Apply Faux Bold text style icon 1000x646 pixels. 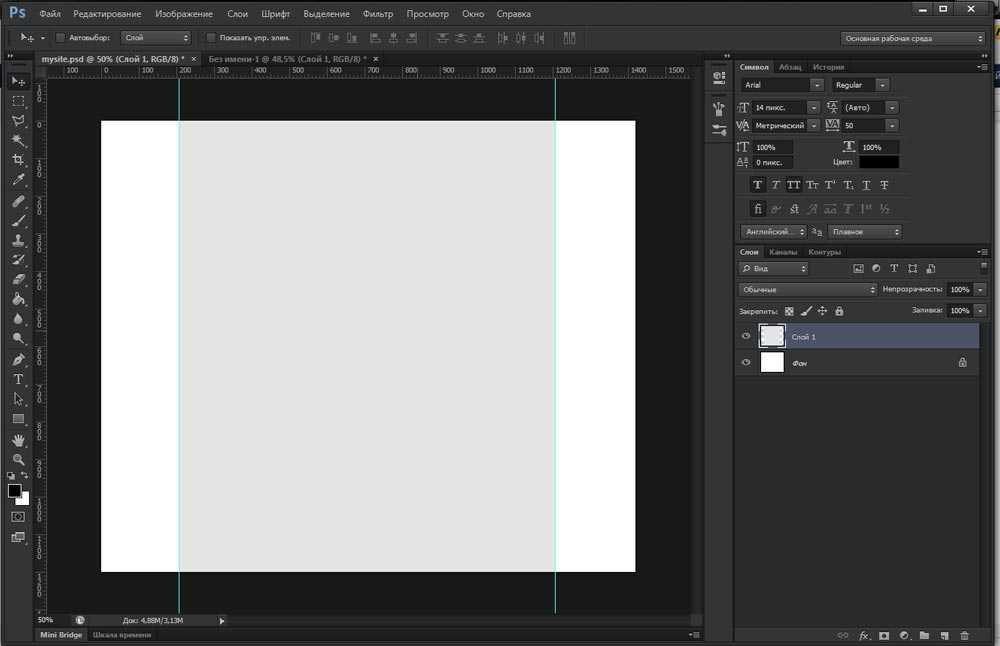click(757, 185)
